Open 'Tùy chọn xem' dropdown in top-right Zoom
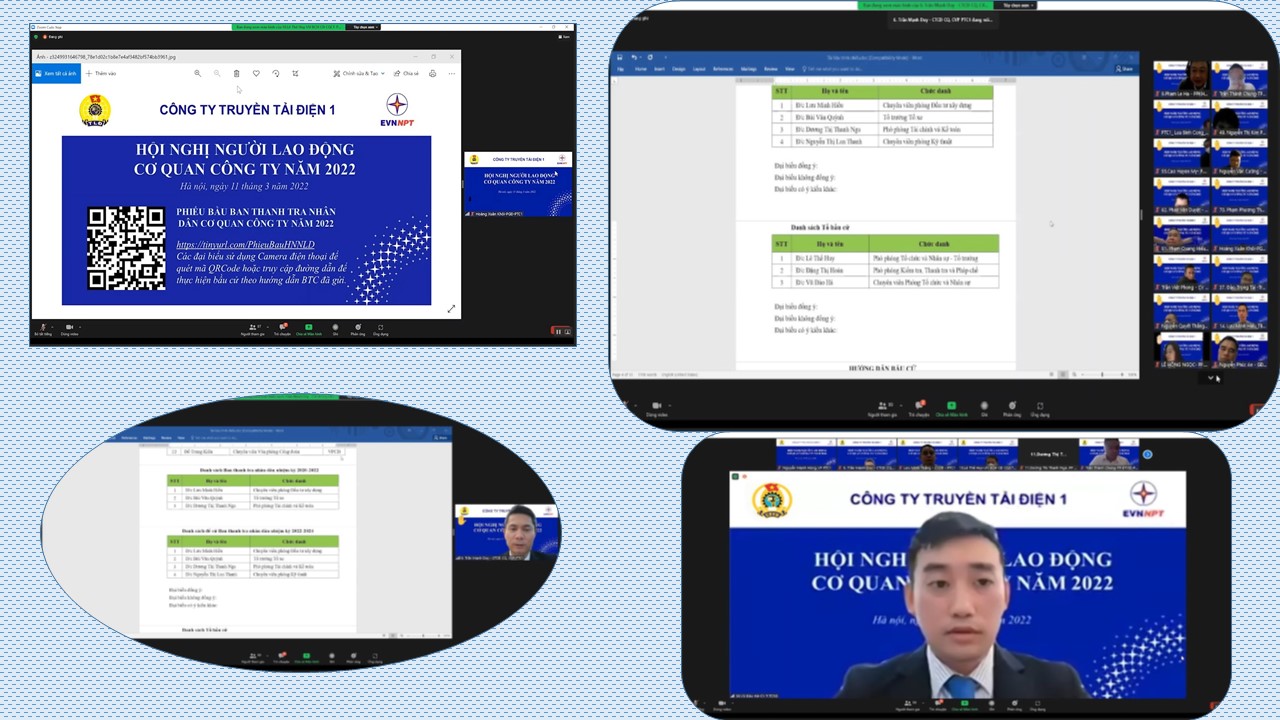The height and width of the screenshot is (720, 1280). tap(1019, 5)
